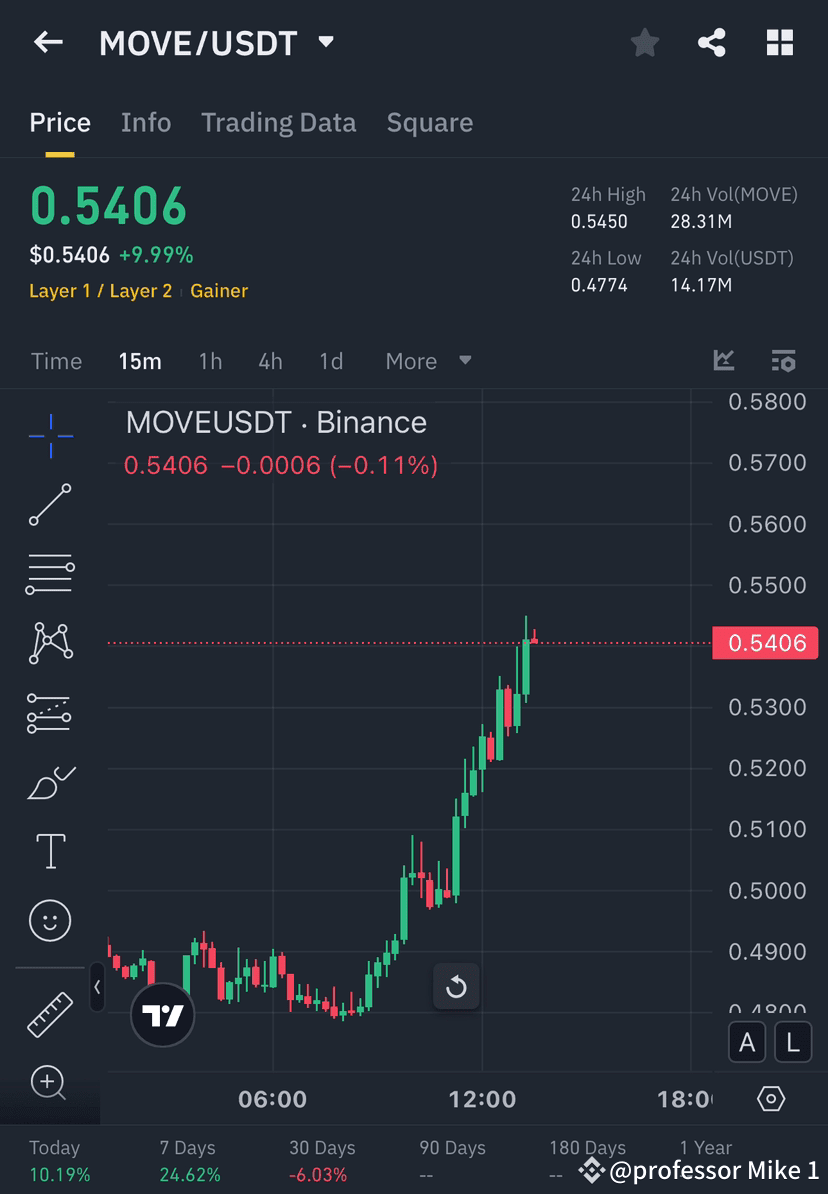Collapse the drawing toolbar with the chevron
The width and height of the screenshot is (828, 1194).
tap(97, 987)
